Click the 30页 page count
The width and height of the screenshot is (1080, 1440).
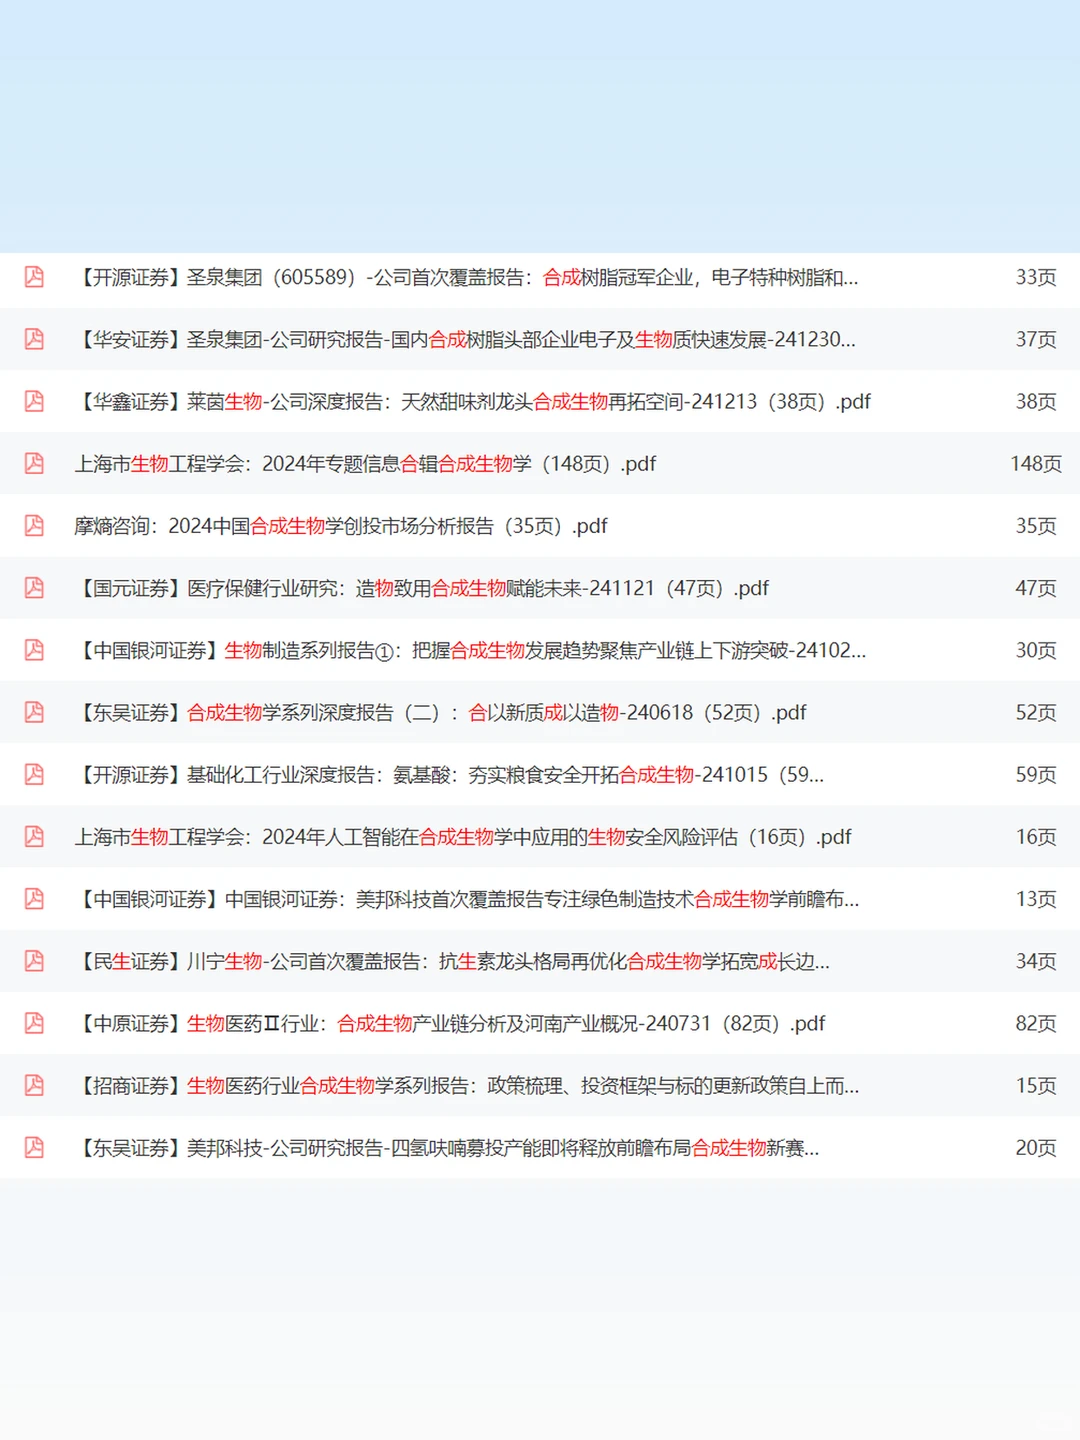point(1036,650)
